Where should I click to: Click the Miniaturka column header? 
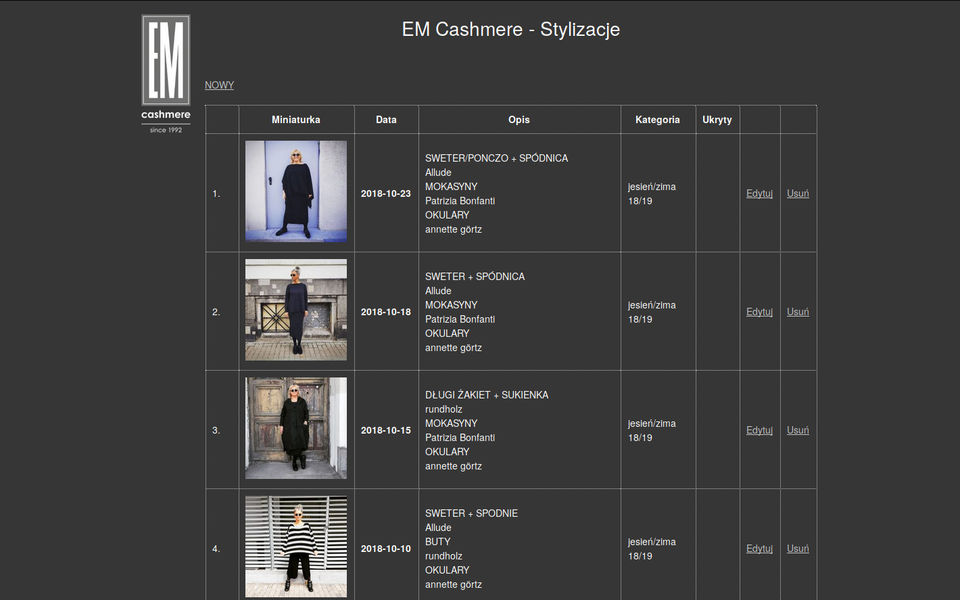coord(296,120)
